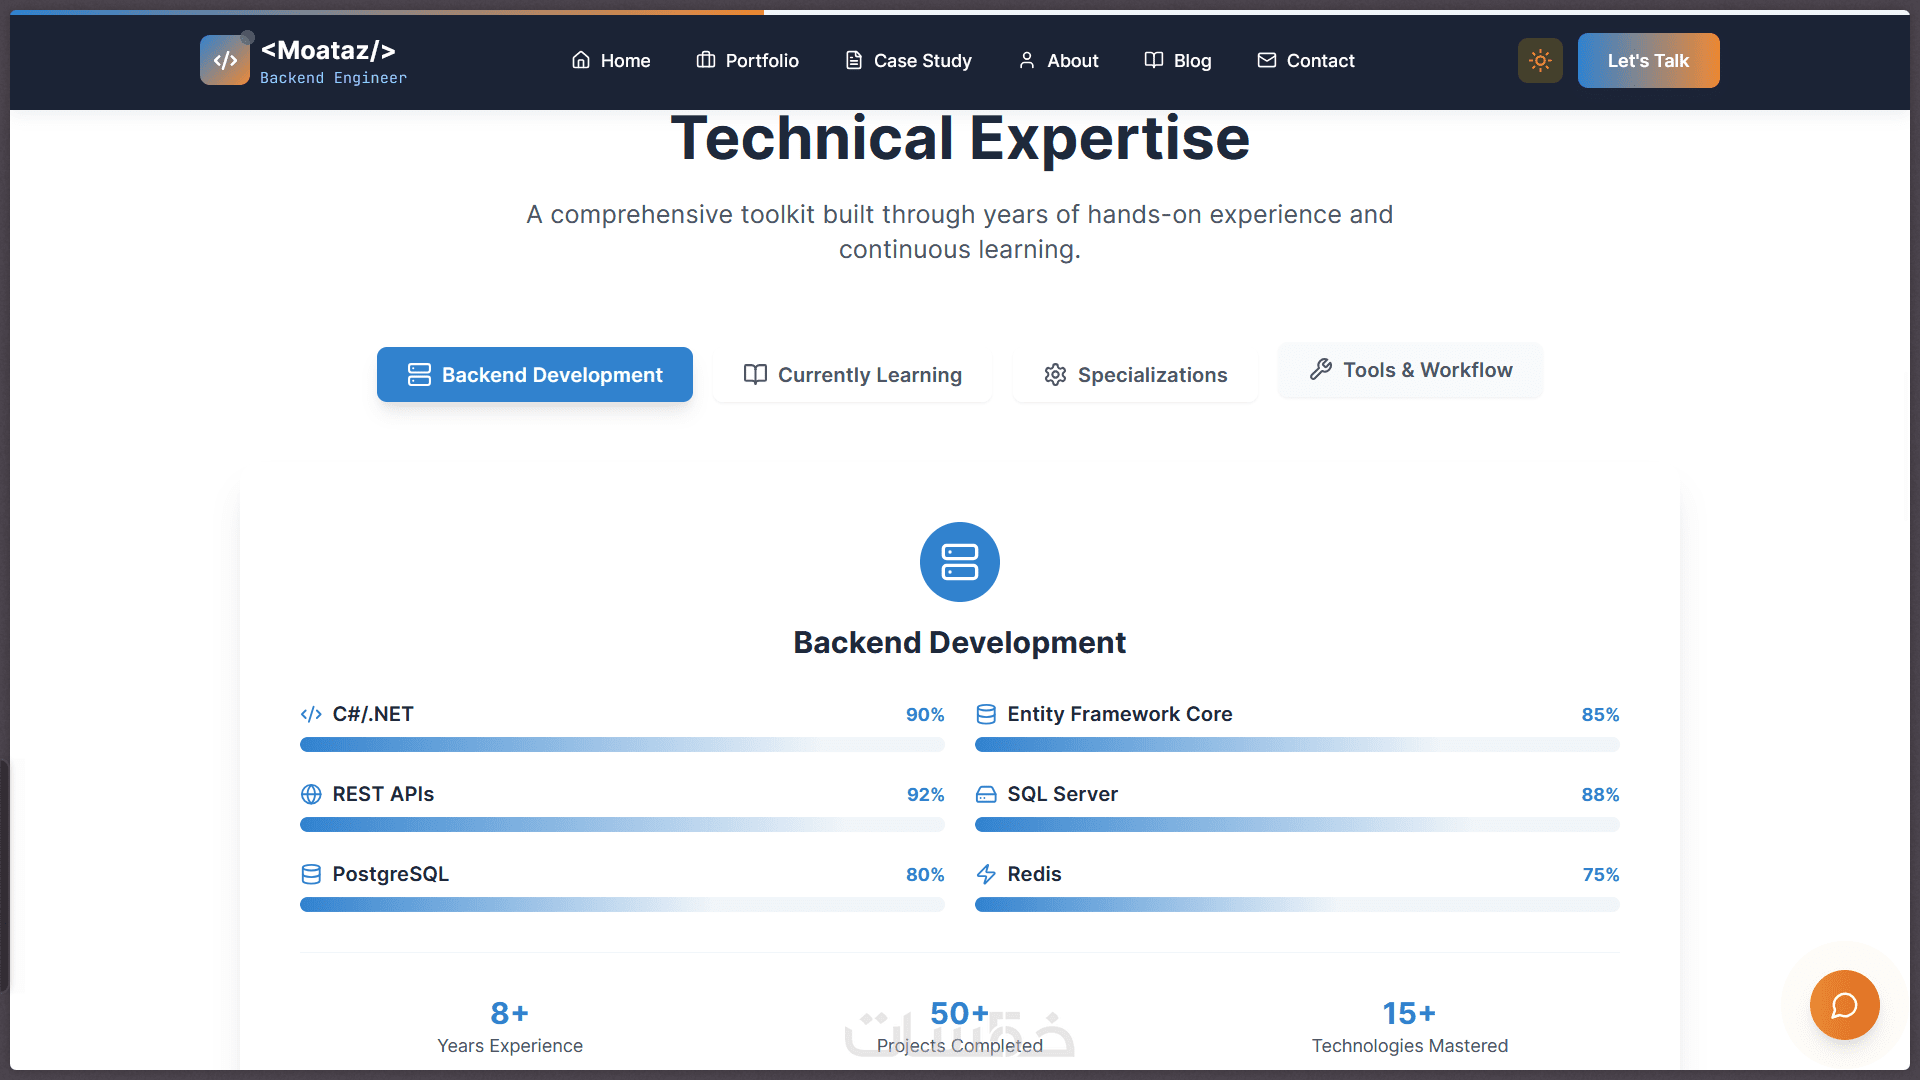Show the Tools & Workflow tab

1410,370
